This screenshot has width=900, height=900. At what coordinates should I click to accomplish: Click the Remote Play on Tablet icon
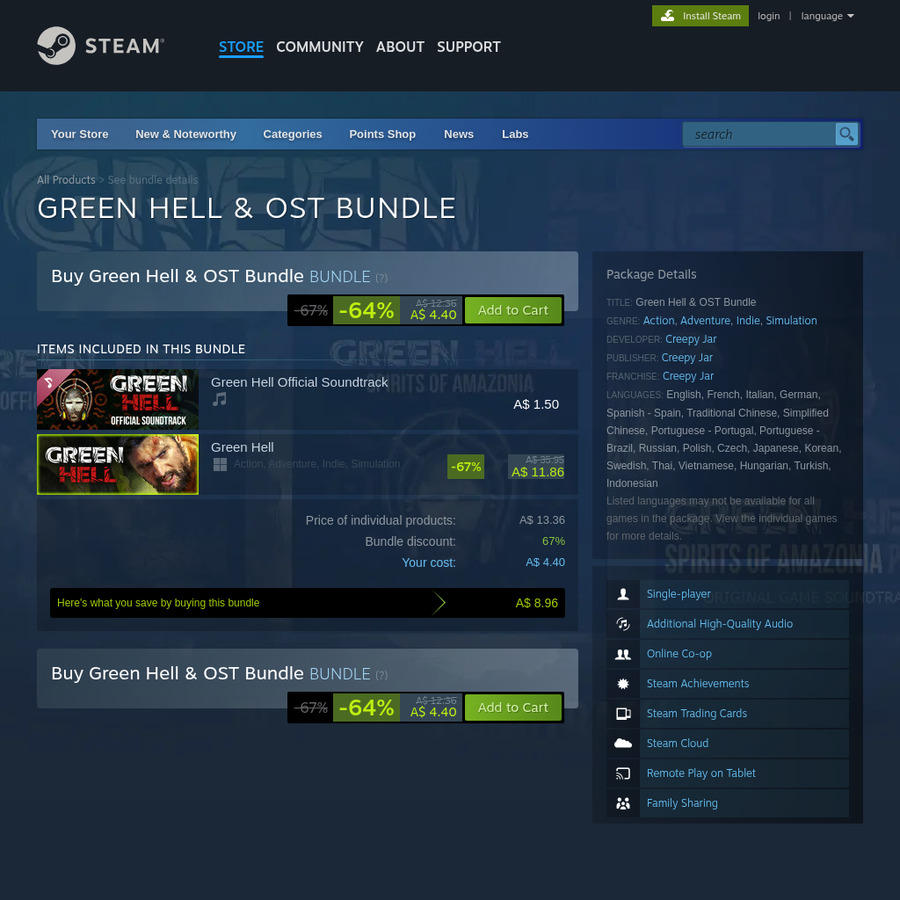pos(623,773)
